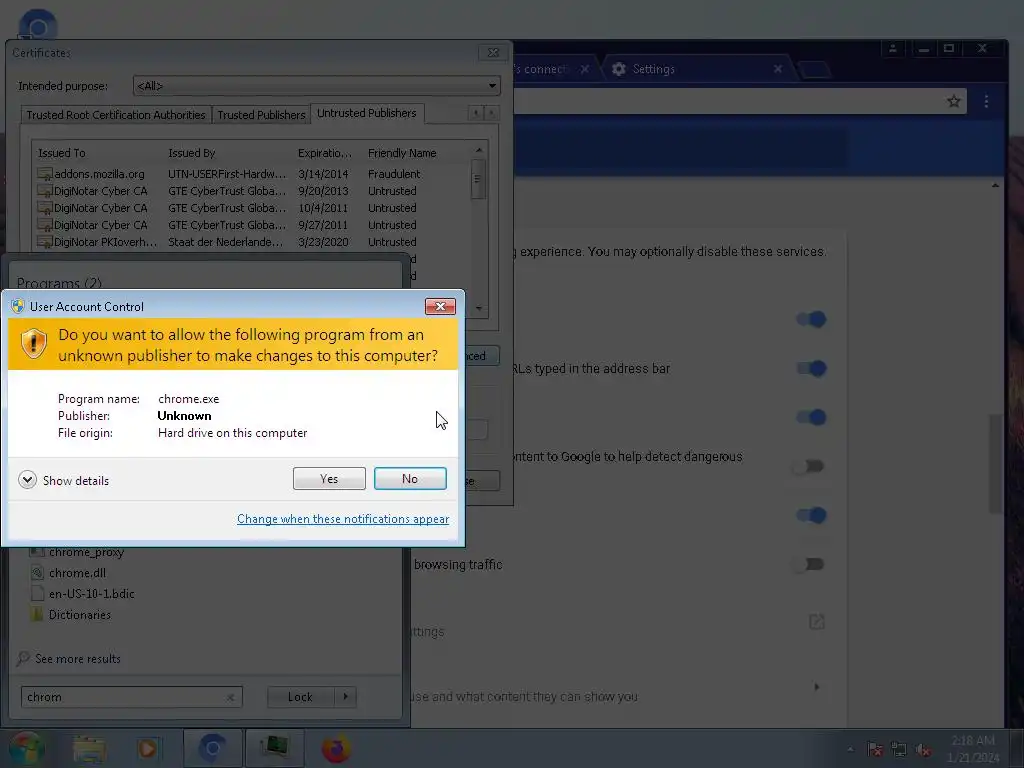Click See more results link

tap(78, 658)
